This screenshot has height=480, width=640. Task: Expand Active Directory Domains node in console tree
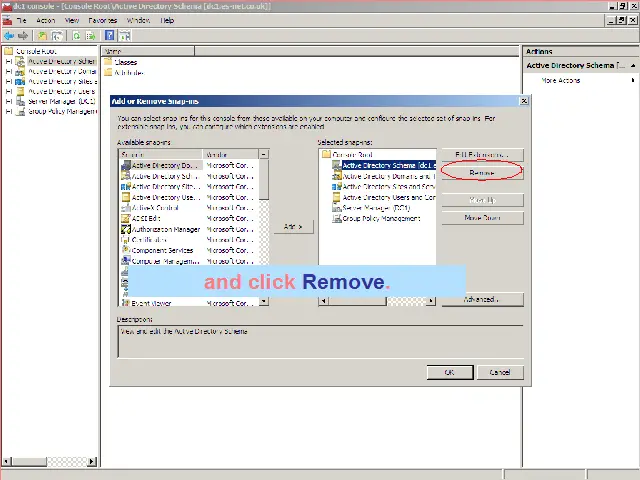(9, 71)
